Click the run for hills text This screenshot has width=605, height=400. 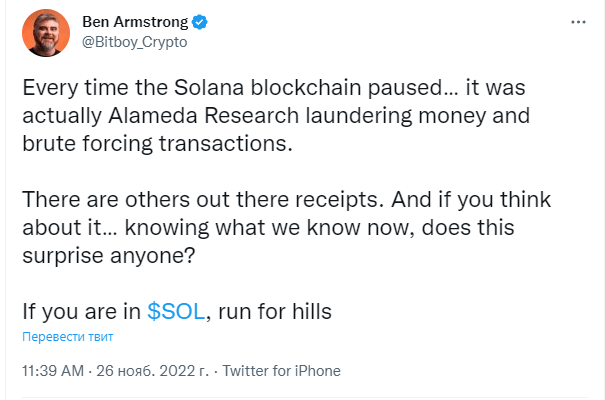point(275,311)
